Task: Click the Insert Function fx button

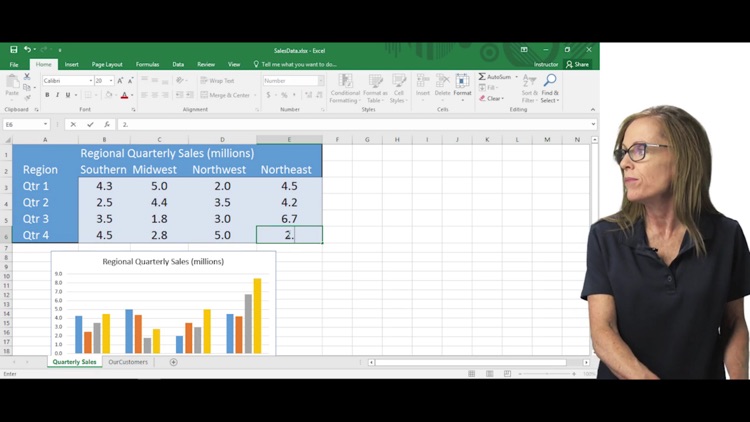Action: pos(107,124)
